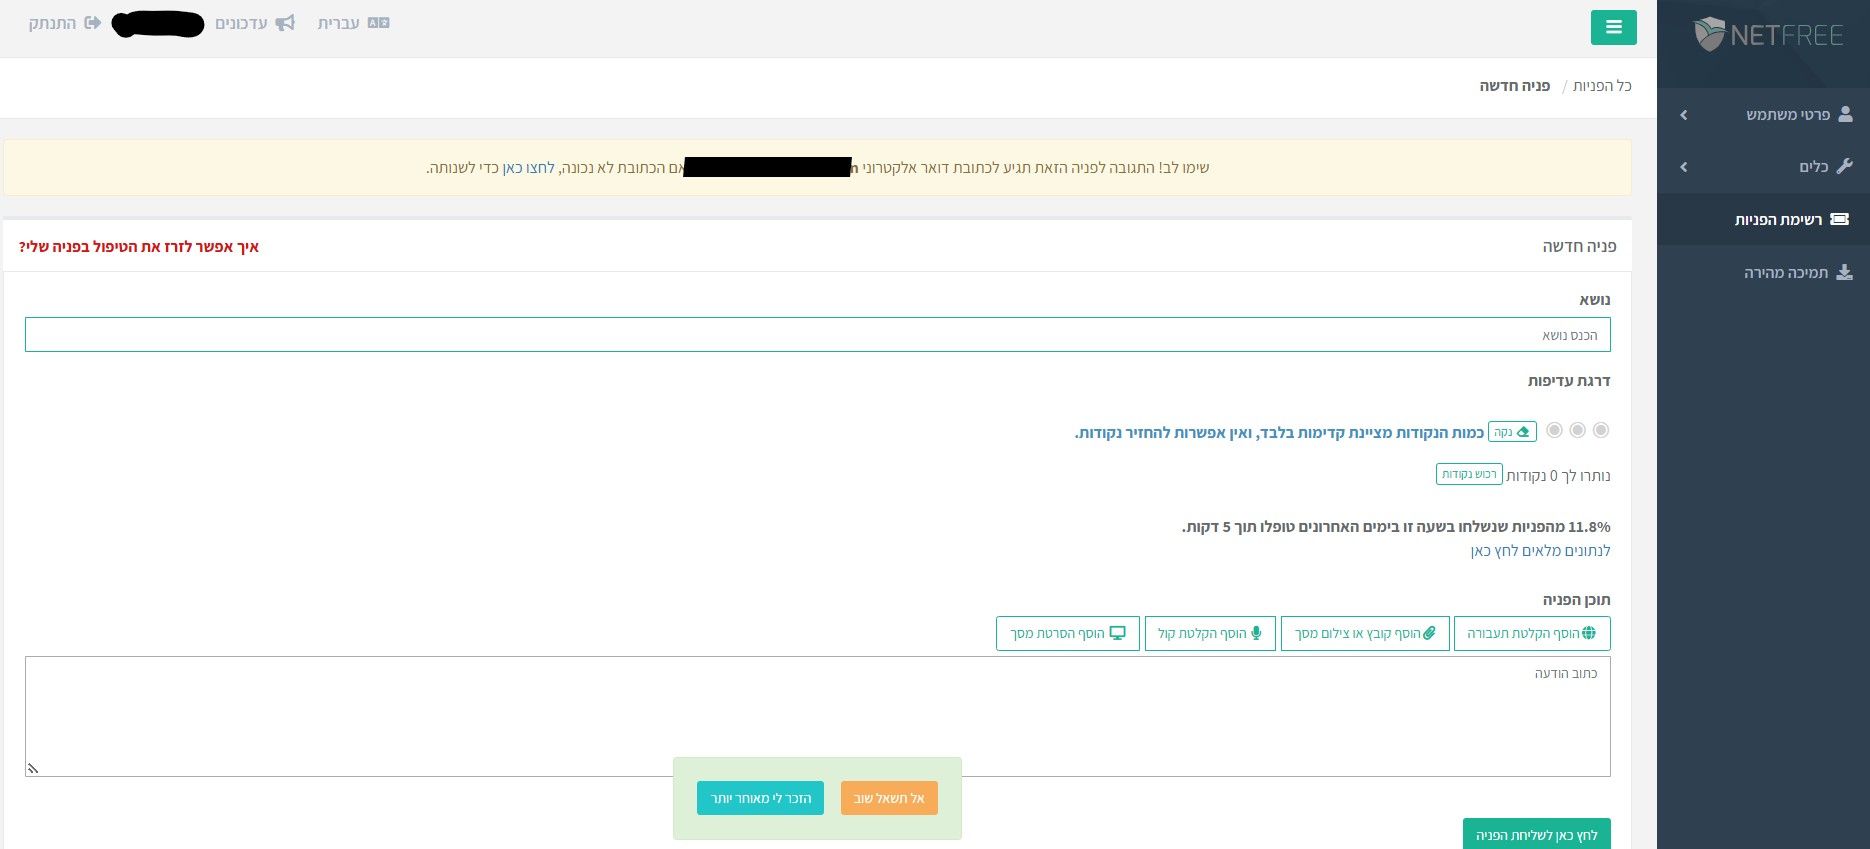Clear priority with the 'נקה' eraser button
This screenshot has width=1870, height=849.
tap(1512, 432)
